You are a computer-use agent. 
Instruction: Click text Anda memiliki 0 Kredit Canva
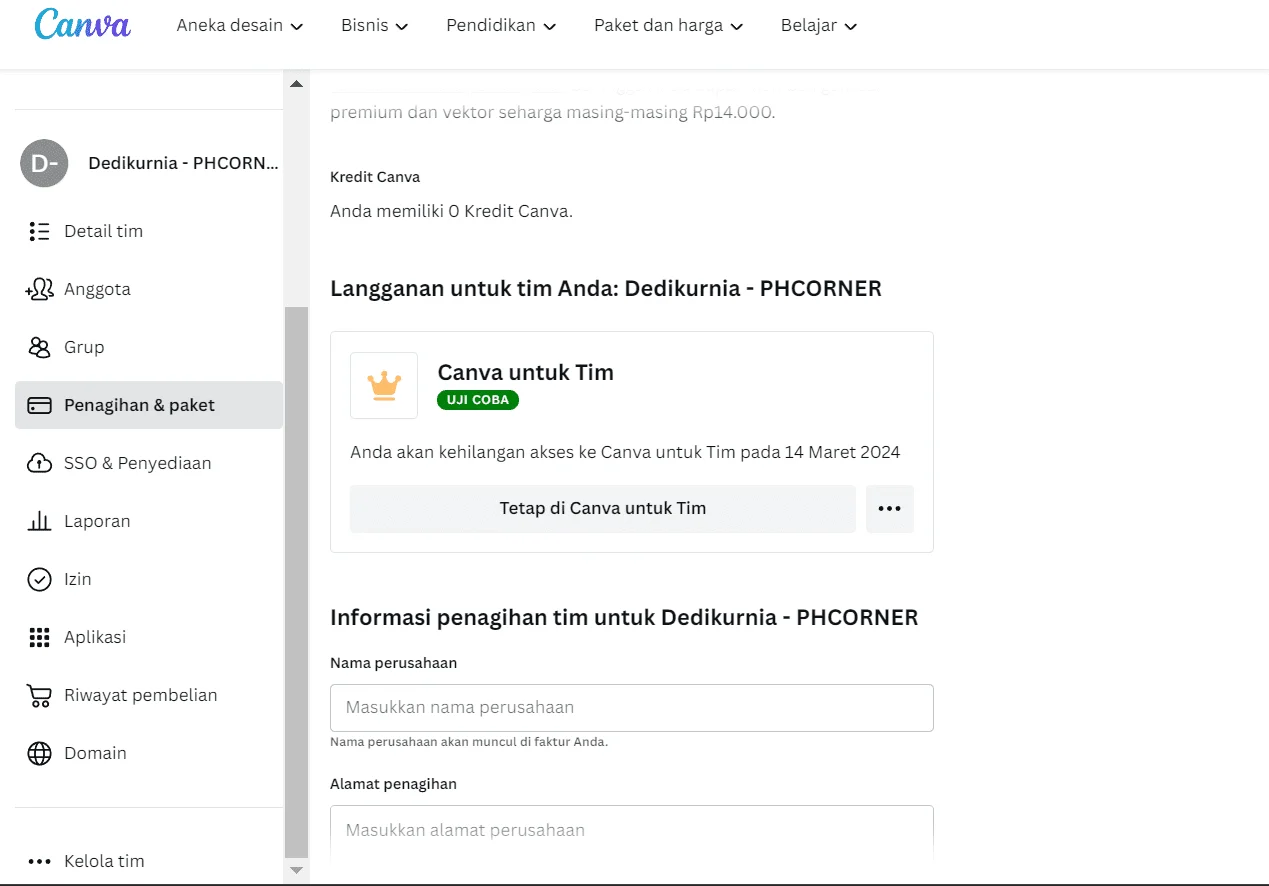pos(451,211)
